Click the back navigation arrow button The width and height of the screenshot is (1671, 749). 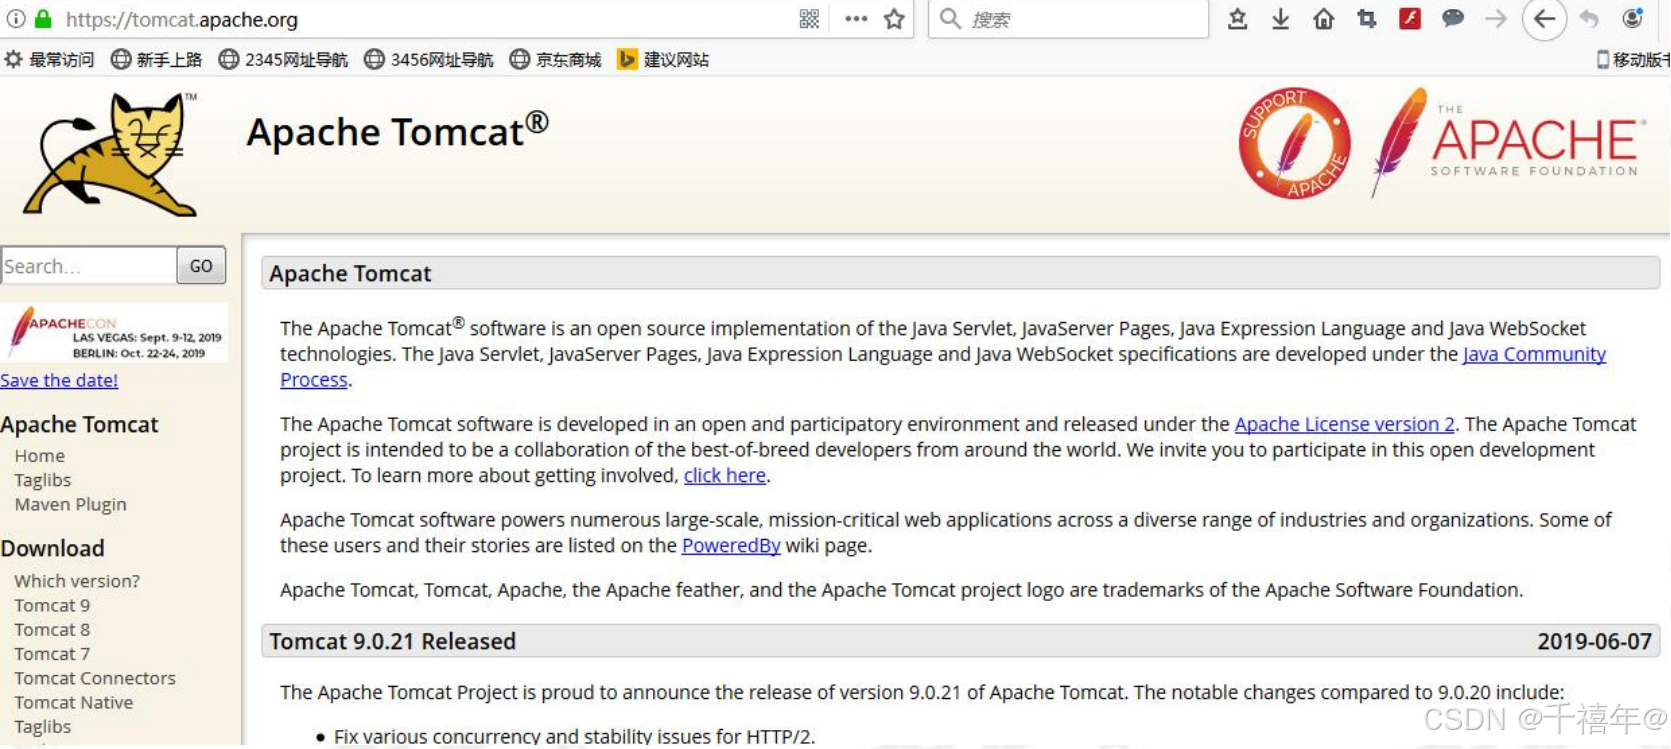tap(1544, 19)
